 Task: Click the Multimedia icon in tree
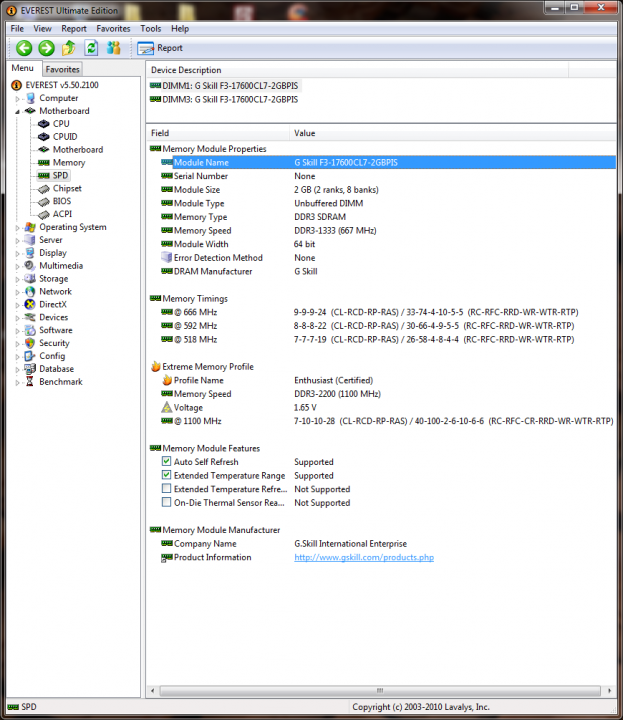coord(30,266)
